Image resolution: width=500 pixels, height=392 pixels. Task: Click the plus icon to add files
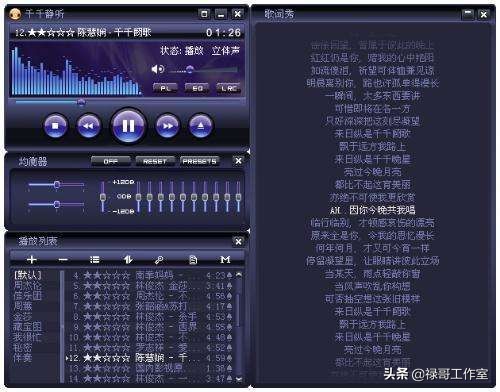[x=32, y=259]
